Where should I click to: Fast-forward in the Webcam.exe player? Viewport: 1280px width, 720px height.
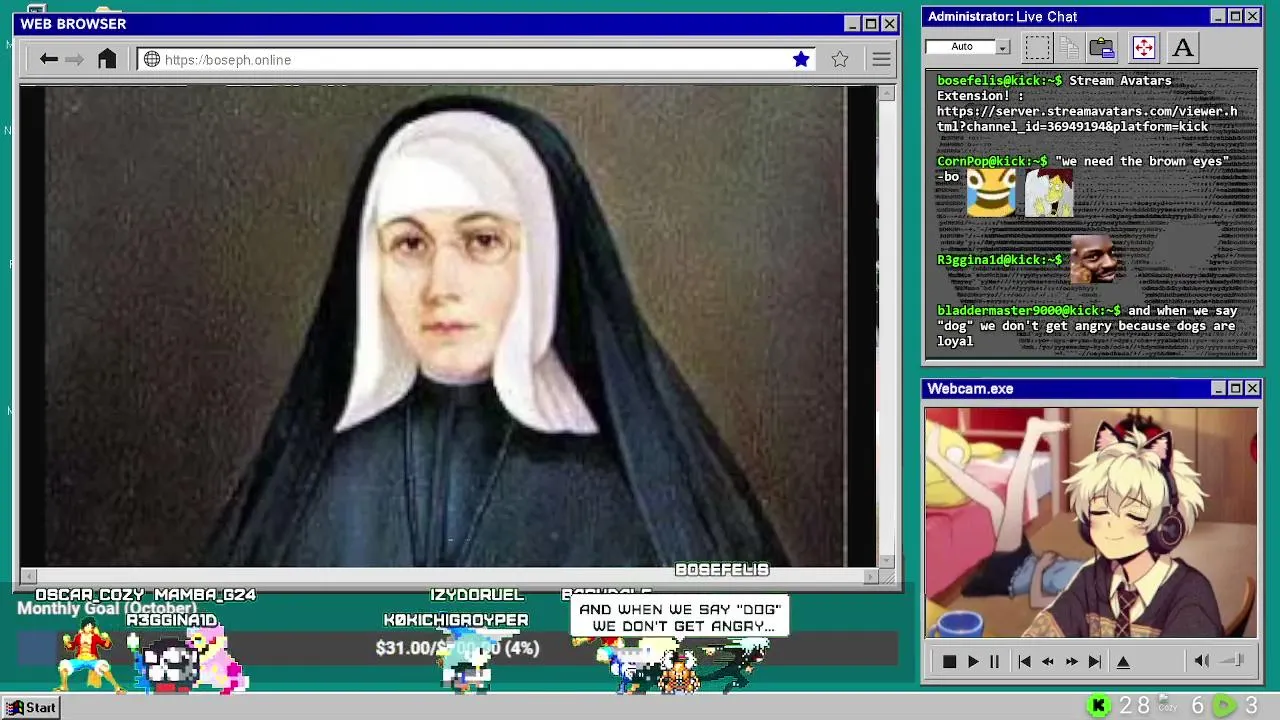tap(1071, 661)
